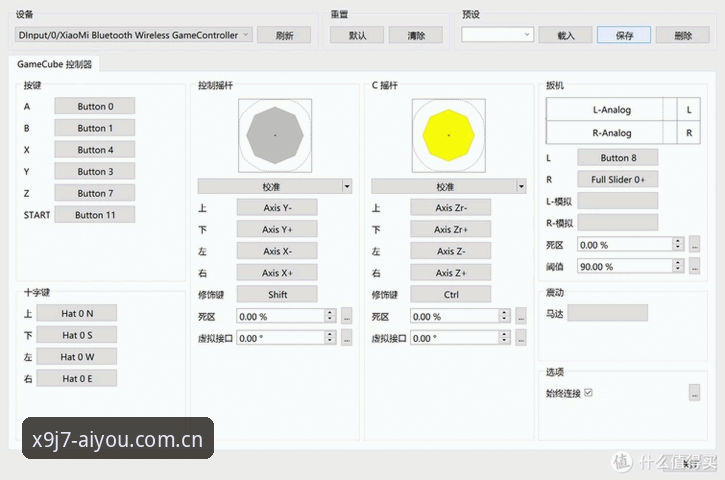Click the refresh devices button
This screenshot has height=480, width=725.
tap(284, 35)
